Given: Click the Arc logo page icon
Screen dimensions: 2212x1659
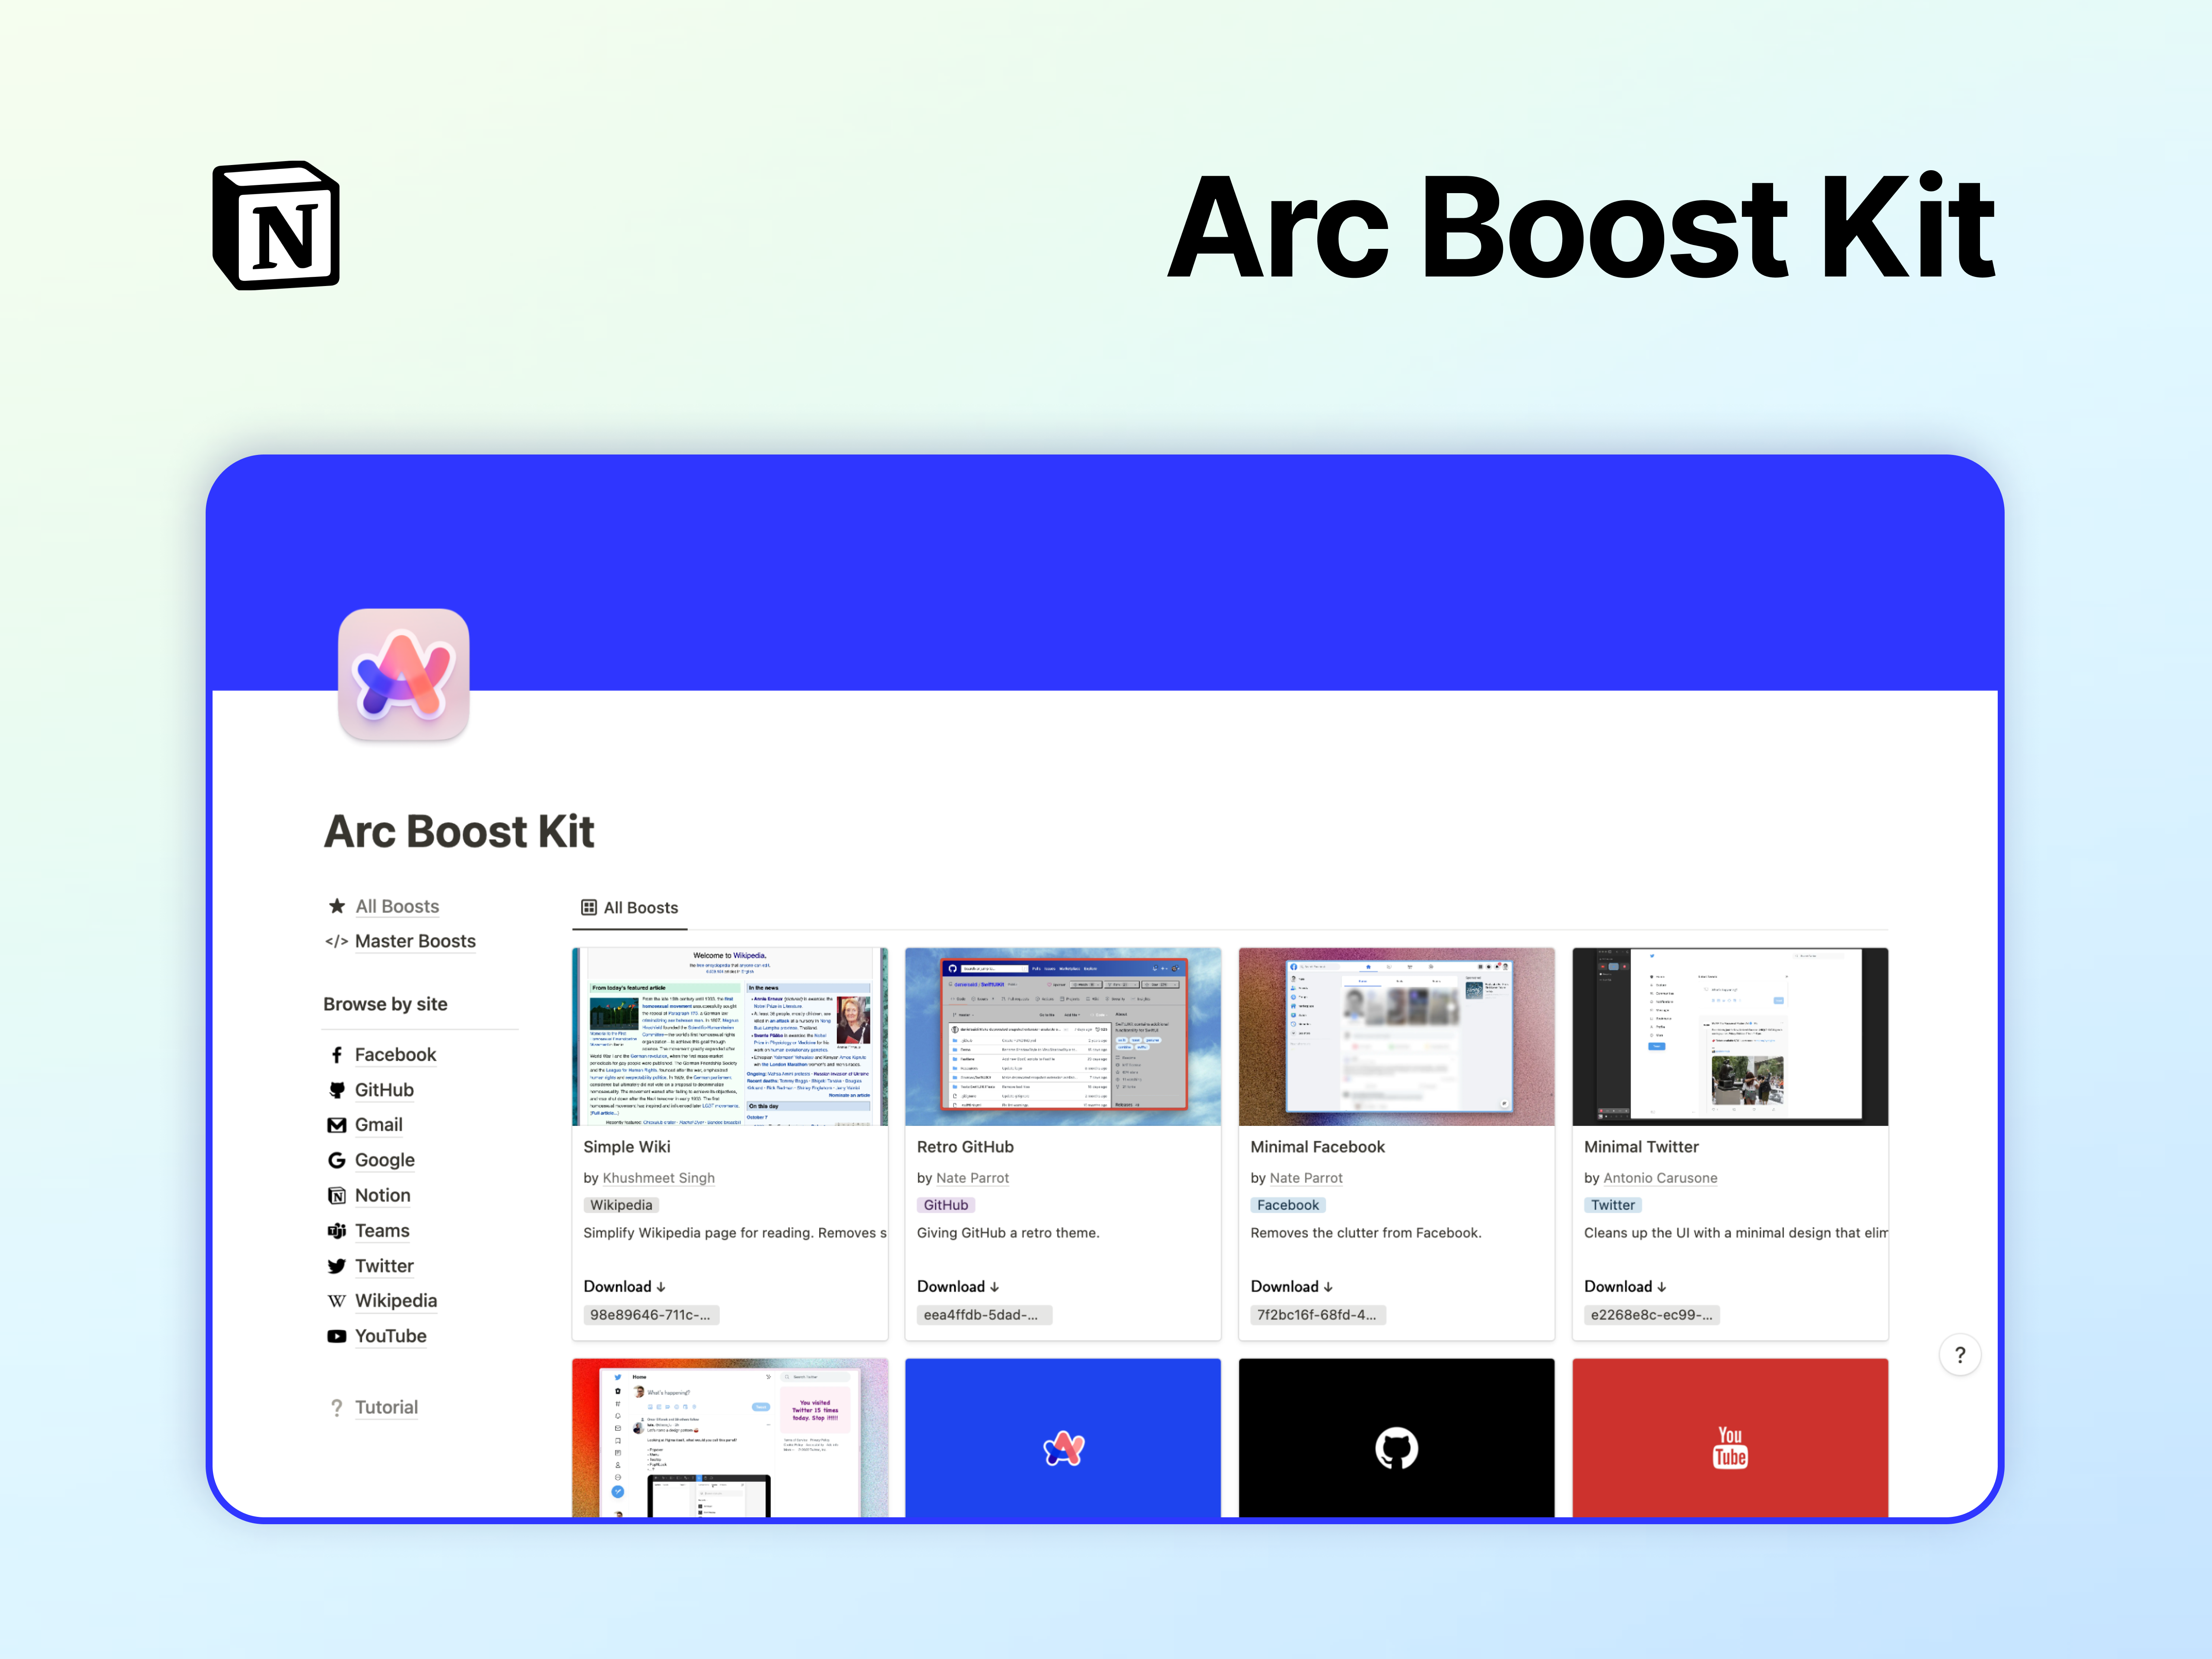Looking at the screenshot, I should point(404,675).
